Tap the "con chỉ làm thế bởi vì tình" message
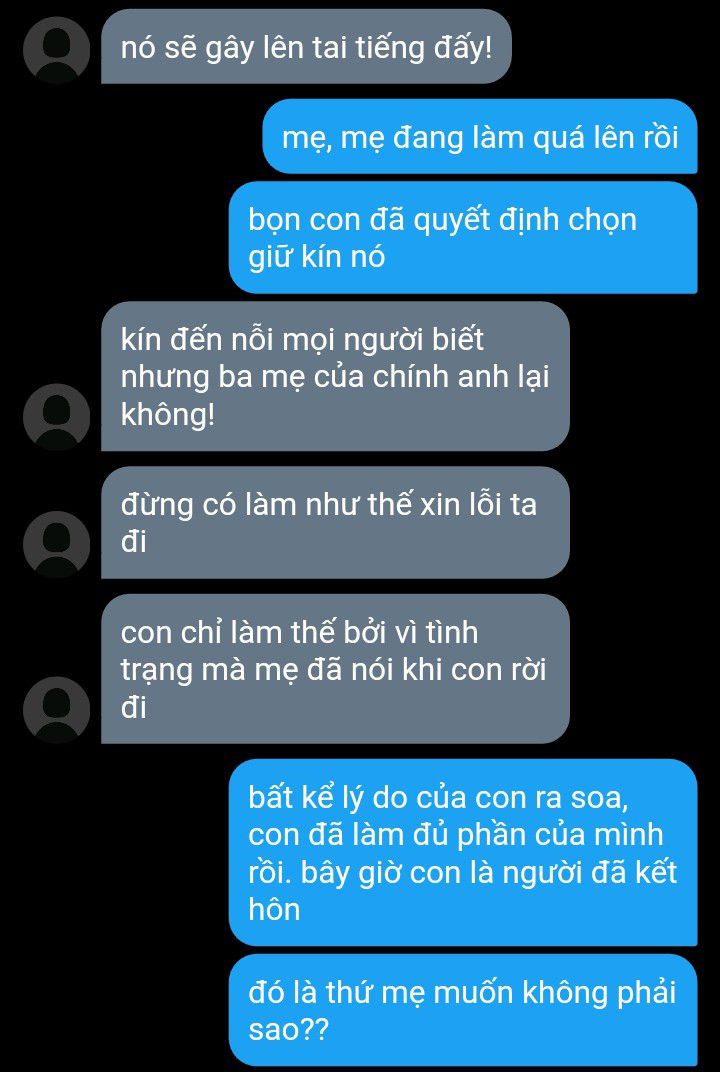This screenshot has height=1072, width=720. click(x=335, y=669)
